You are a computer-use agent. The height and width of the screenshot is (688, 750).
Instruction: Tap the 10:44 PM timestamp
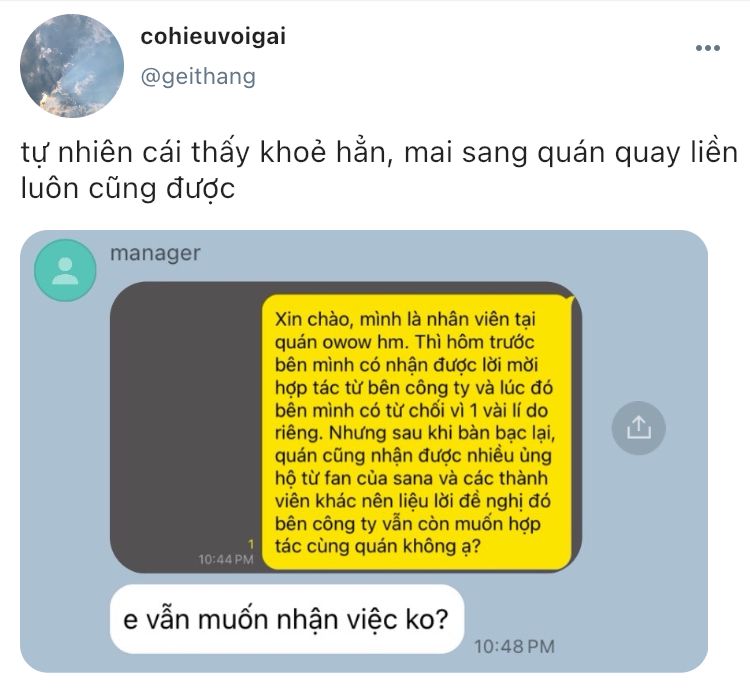226,559
